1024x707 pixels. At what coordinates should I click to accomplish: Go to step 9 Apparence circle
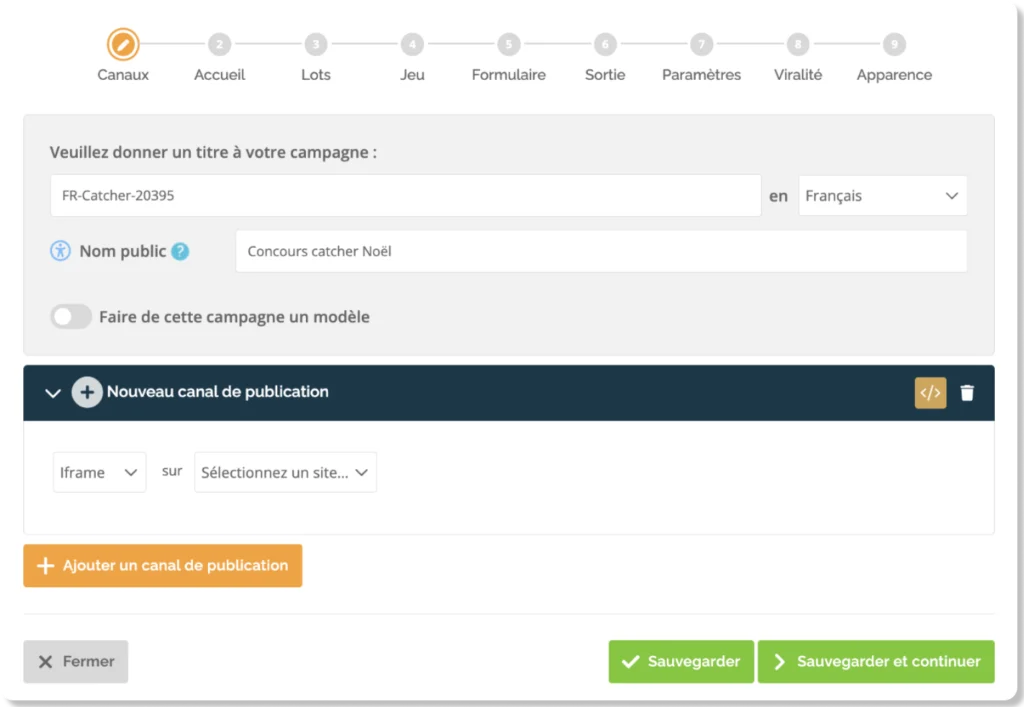point(894,45)
